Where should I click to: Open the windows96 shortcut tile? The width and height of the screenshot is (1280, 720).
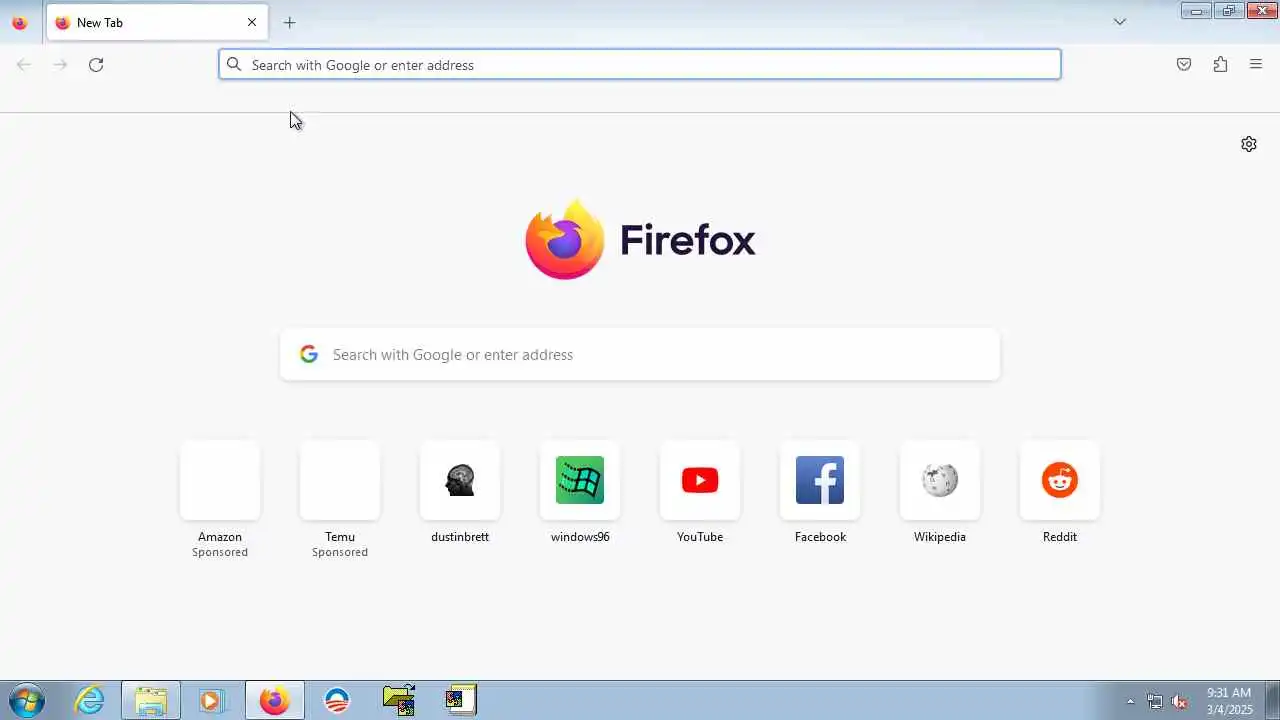tap(580, 481)
